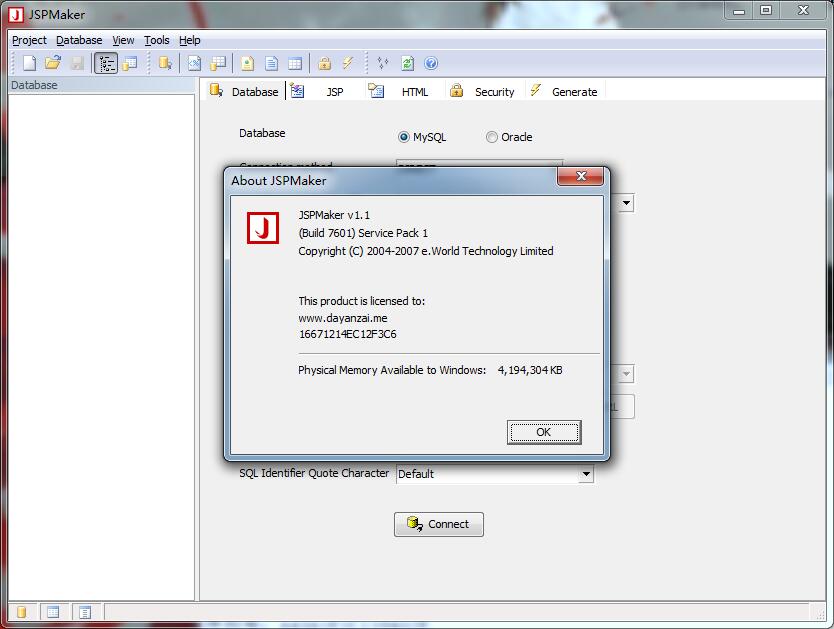Click the database cylinder status bar icon
Image resolution: width=834 pixels, height=629 pixels.
22,612
